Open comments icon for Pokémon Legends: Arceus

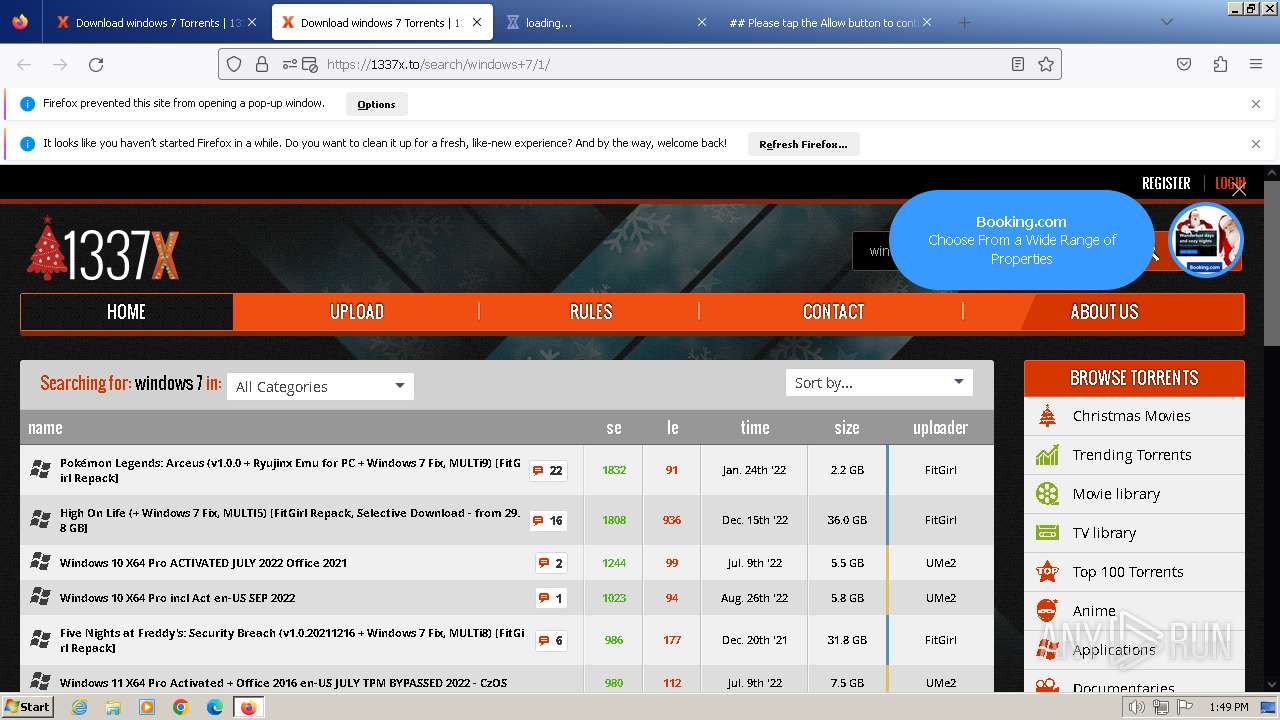coord(548,470)
